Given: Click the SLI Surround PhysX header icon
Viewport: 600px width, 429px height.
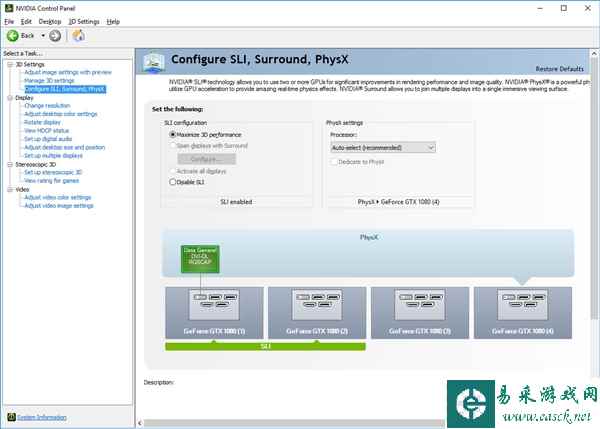Looking at the screenshot, I should pyautogui.click(x=154, y=62).
